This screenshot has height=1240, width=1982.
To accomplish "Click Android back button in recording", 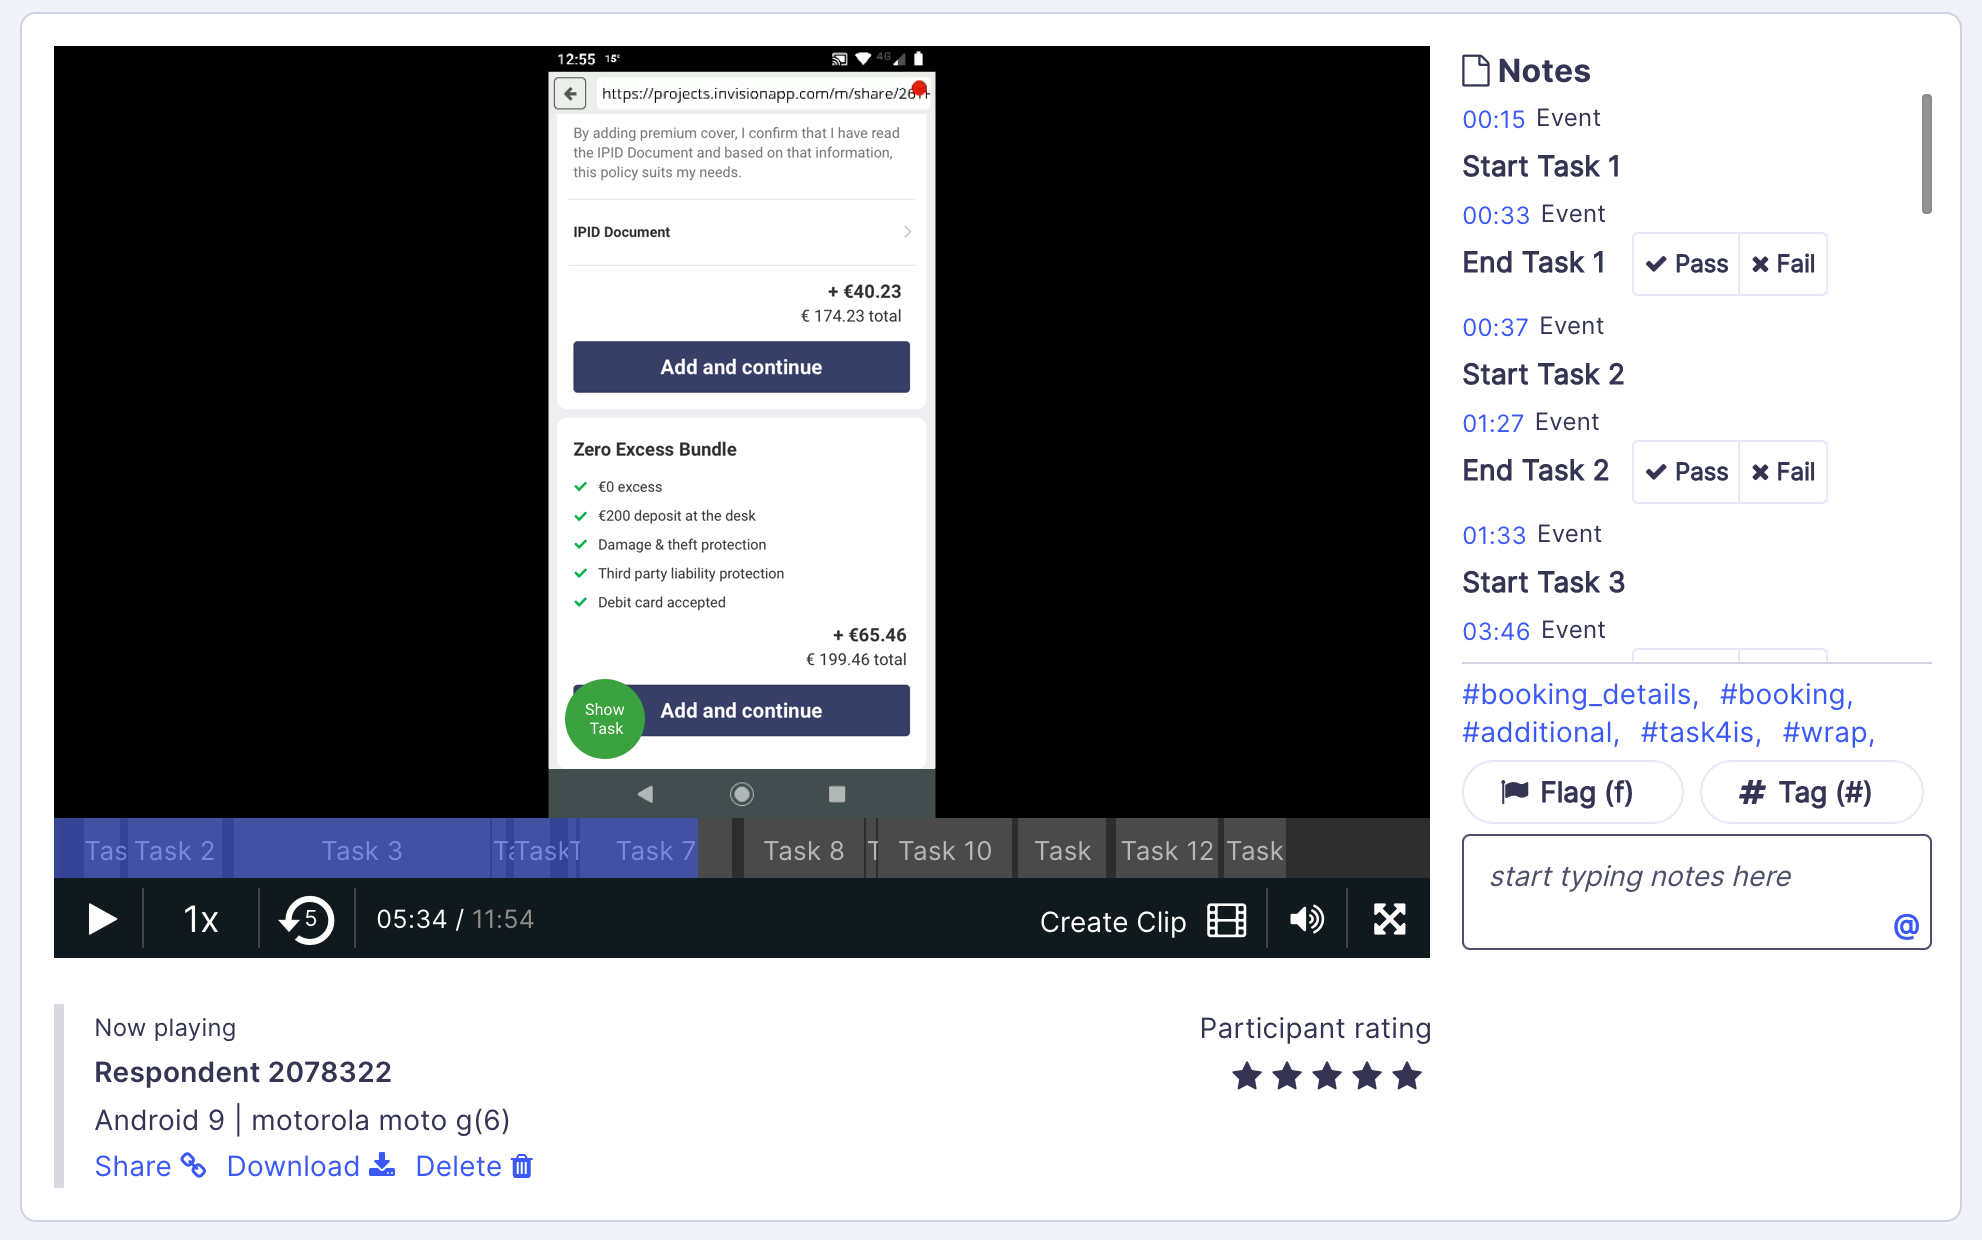I will point(645,794).
